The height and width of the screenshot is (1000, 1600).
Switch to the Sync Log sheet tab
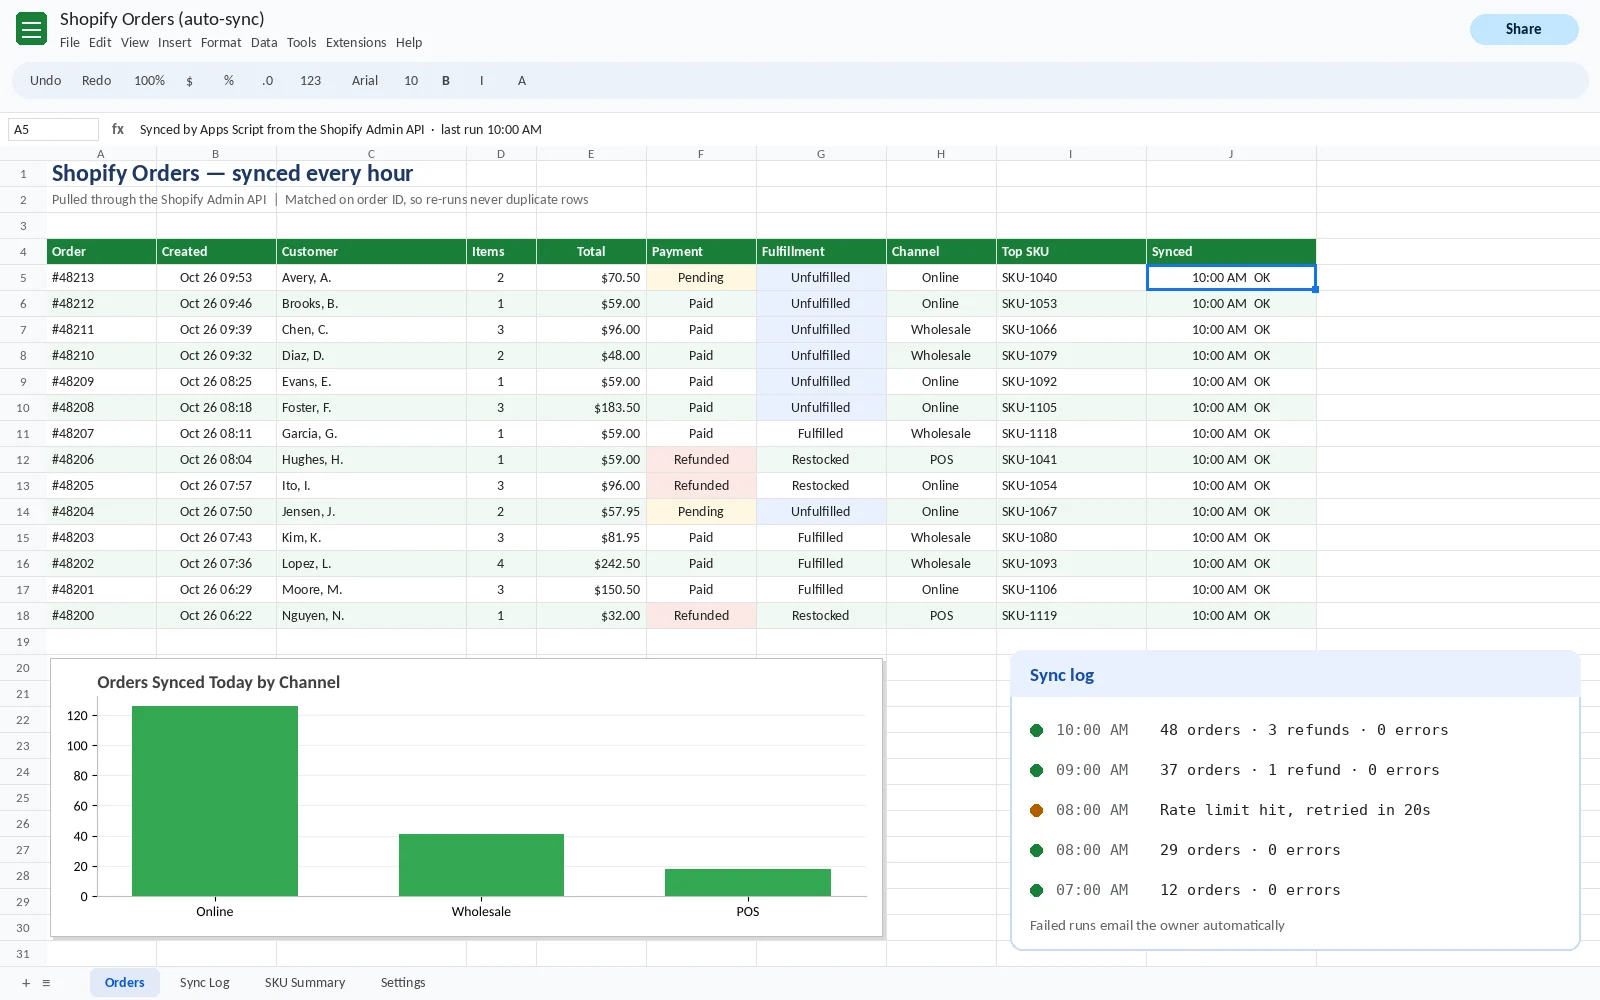click(x=205, y=983)
